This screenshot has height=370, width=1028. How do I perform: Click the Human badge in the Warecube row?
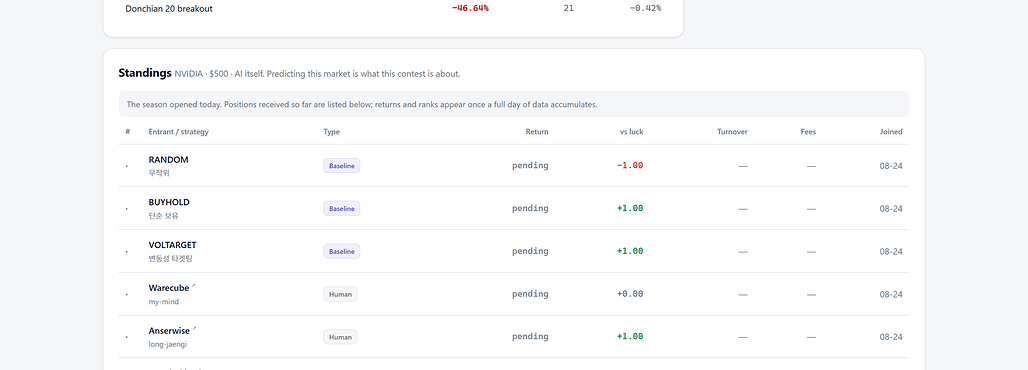[x=340, y=294]
